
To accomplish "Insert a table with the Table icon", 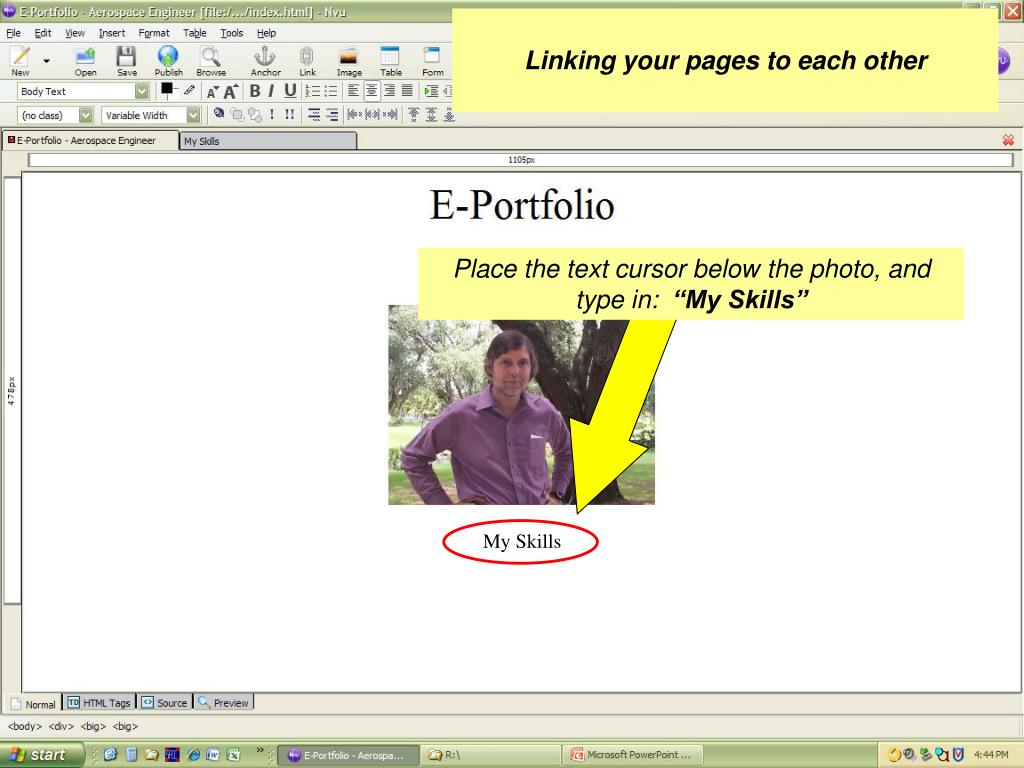I will click(x=391, y=61).
